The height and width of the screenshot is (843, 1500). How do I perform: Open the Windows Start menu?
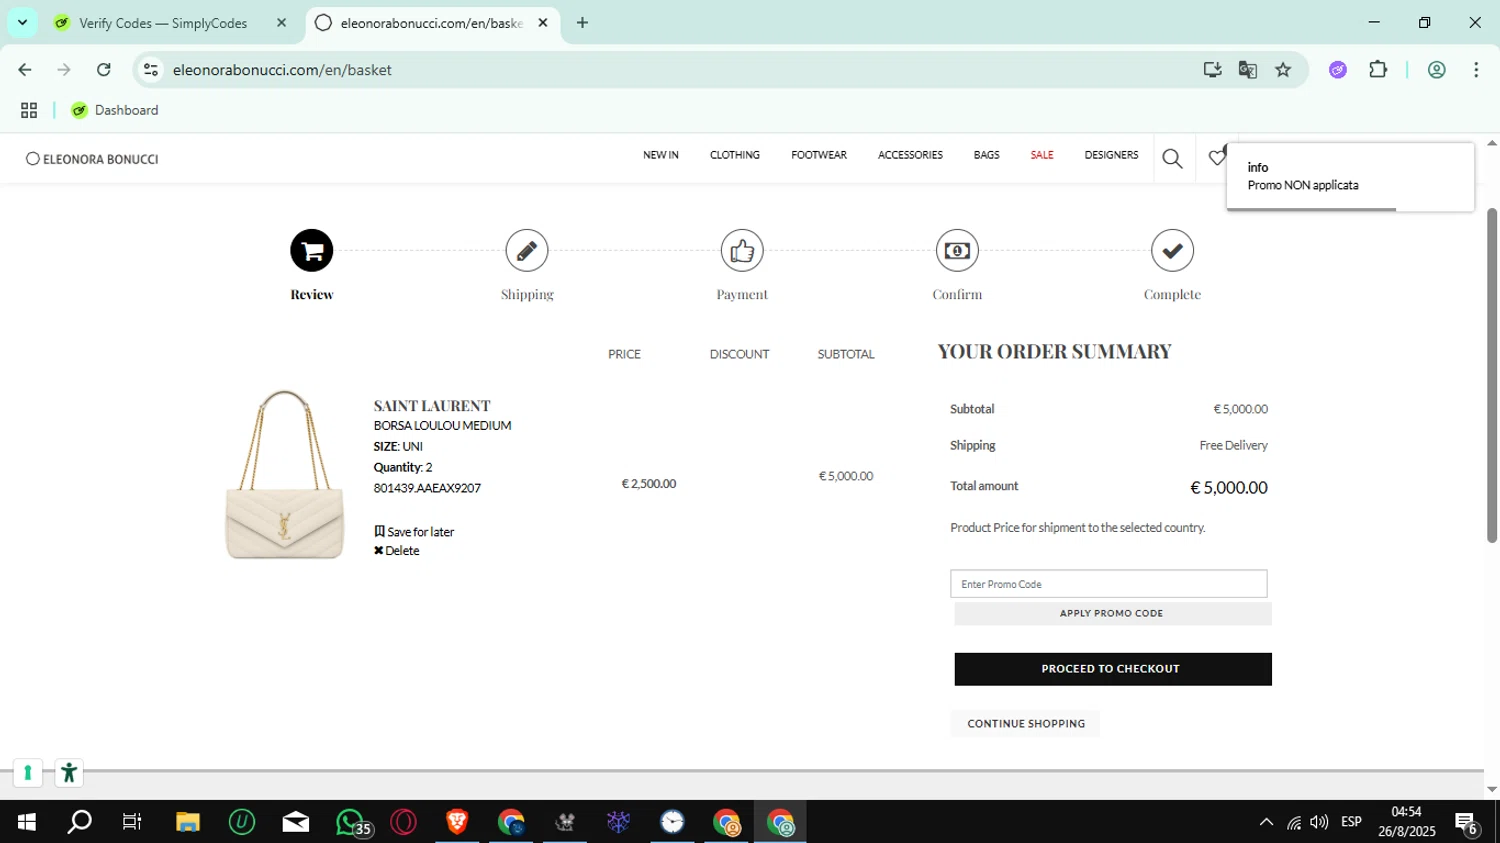pos(27,822)
